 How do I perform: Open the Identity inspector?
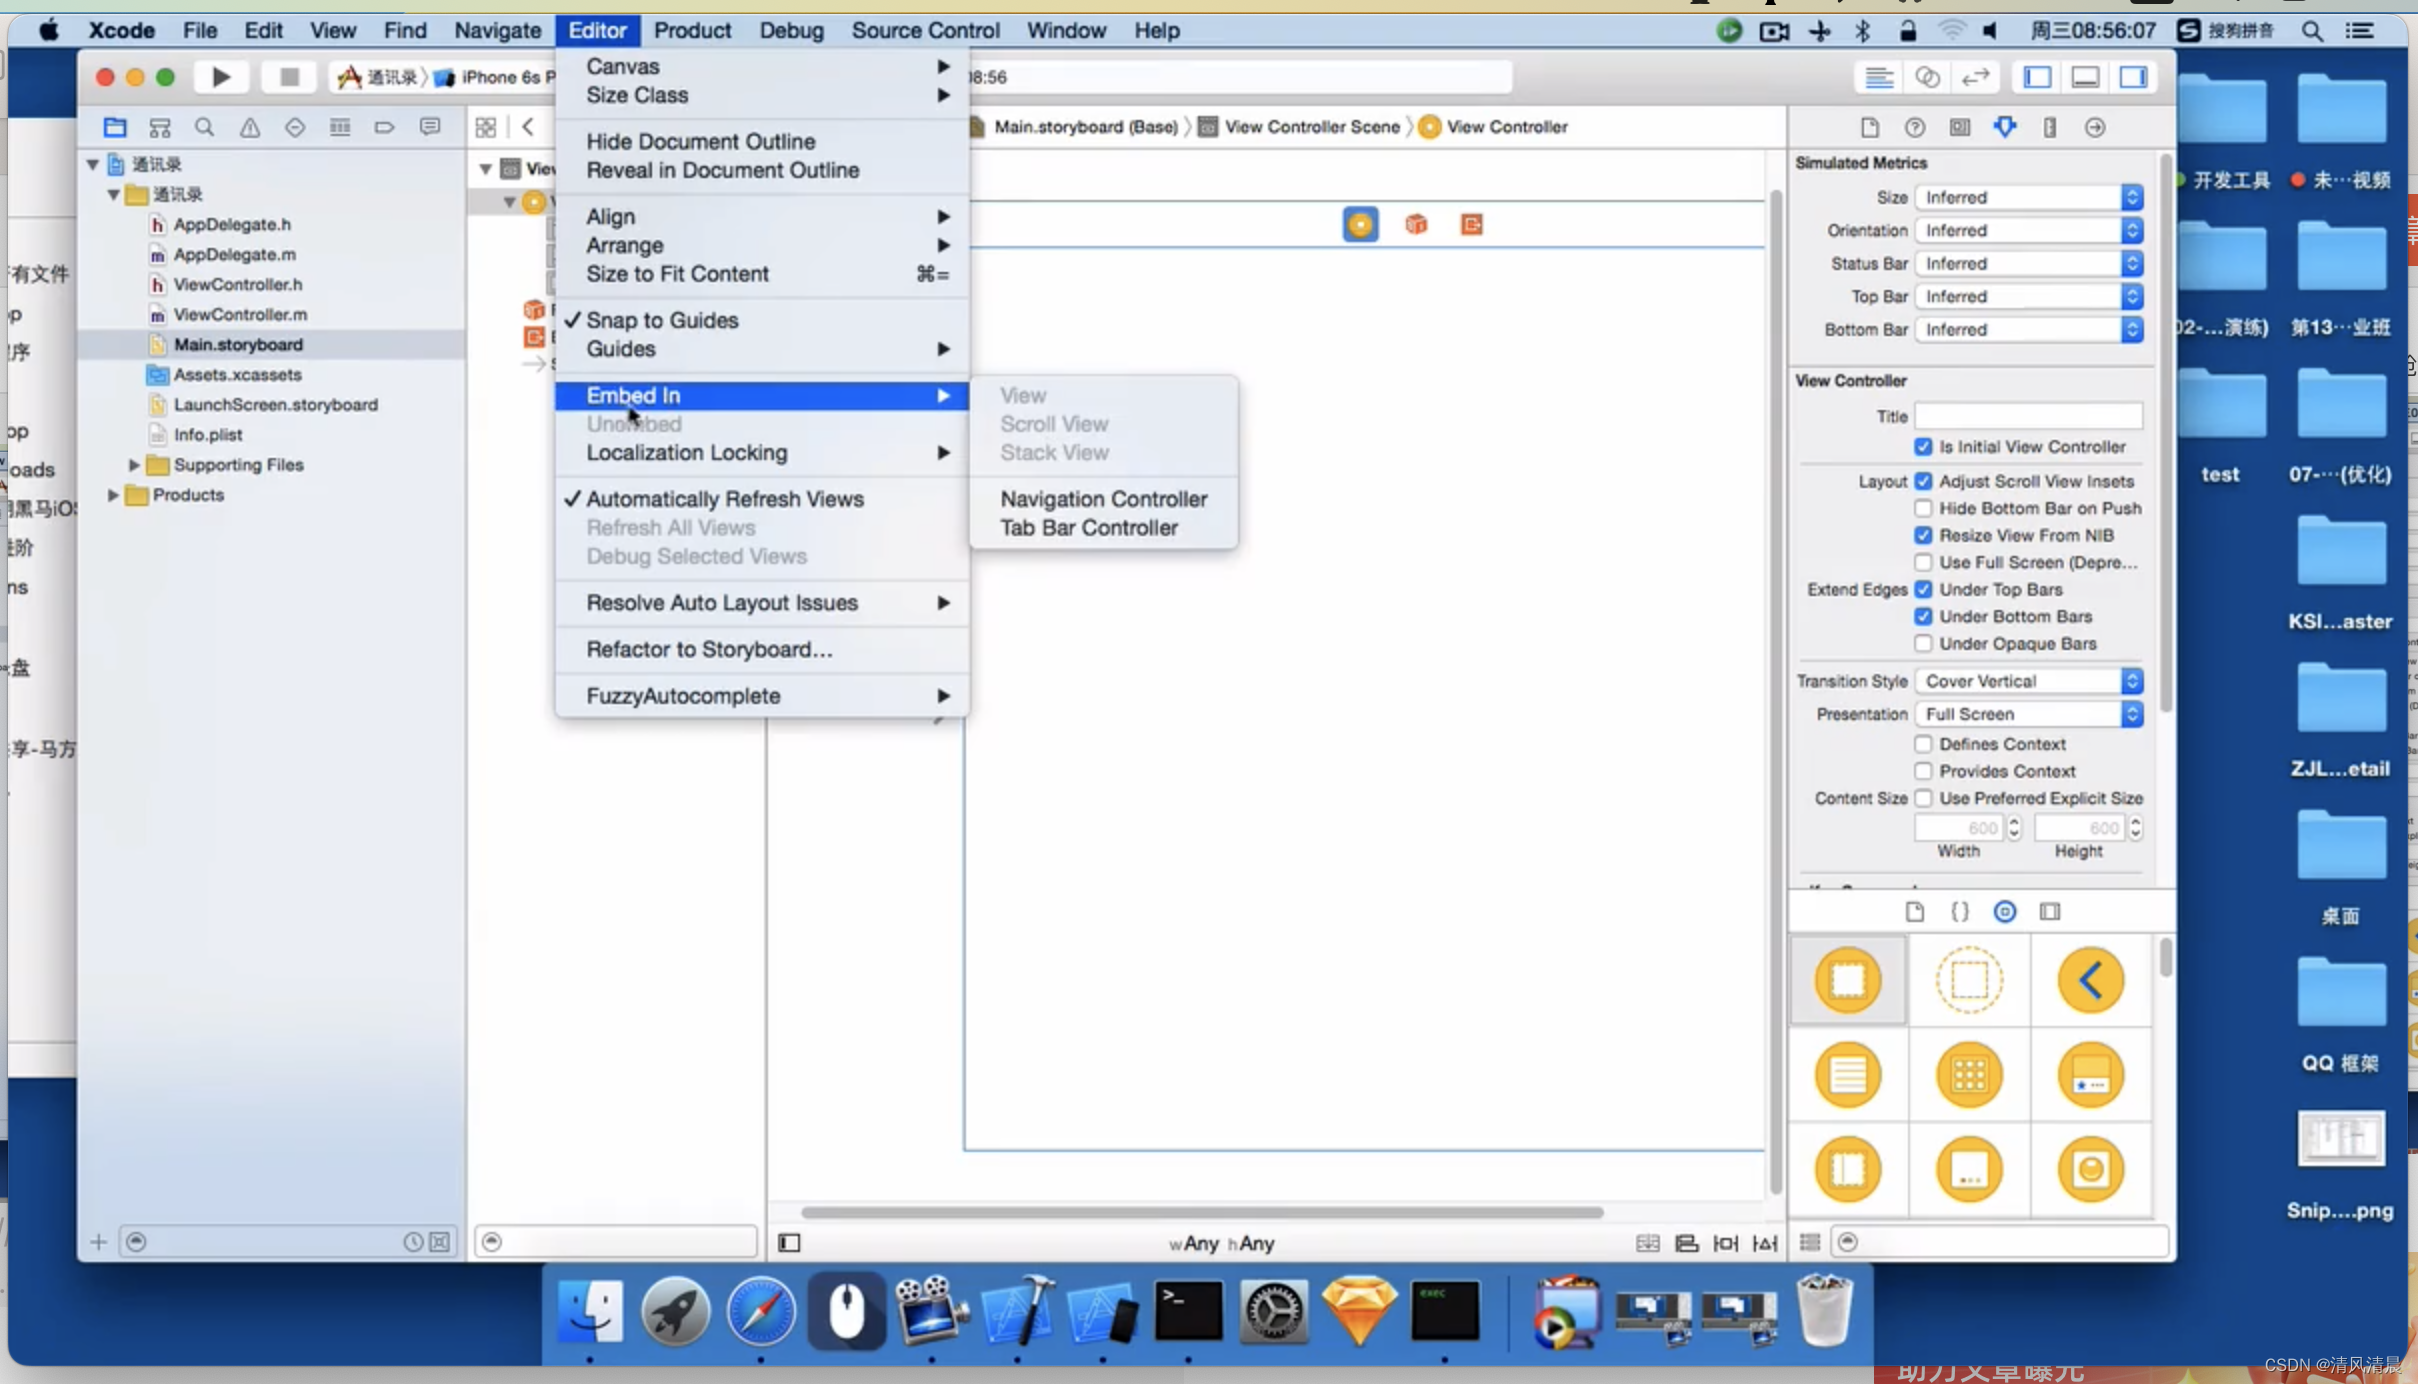(1959, 127)
